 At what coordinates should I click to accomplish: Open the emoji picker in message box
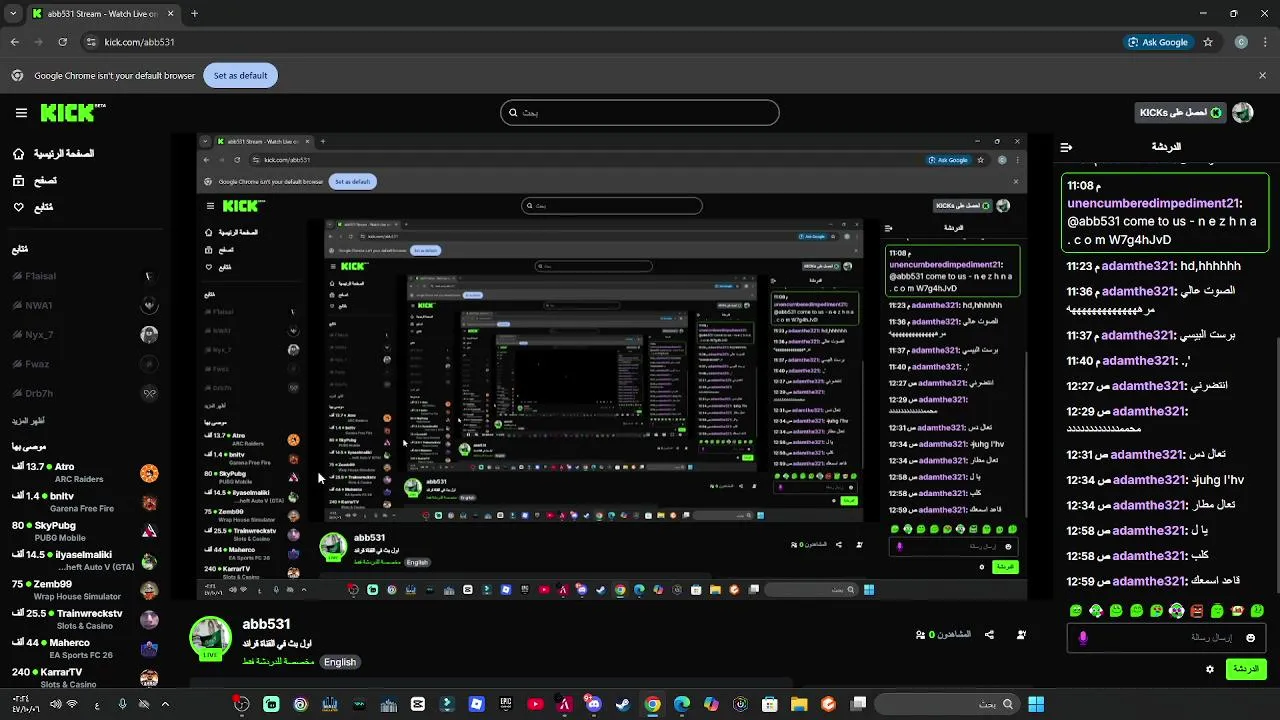tap(1250, 637)
